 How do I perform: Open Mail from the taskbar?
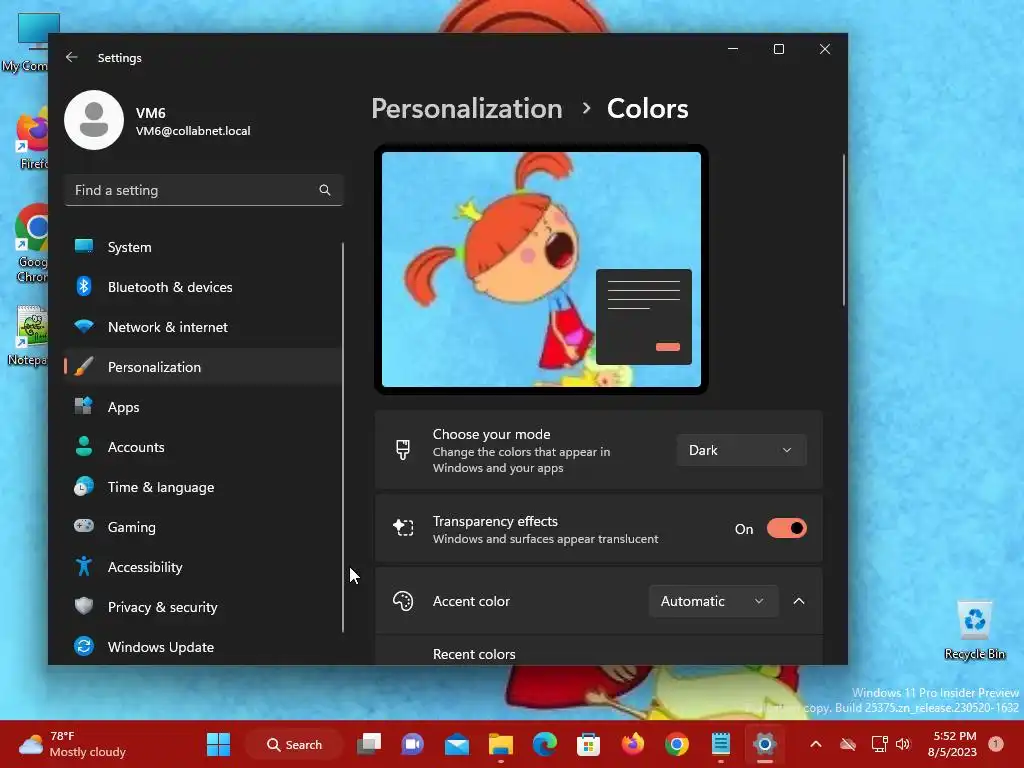coord(456,744)
